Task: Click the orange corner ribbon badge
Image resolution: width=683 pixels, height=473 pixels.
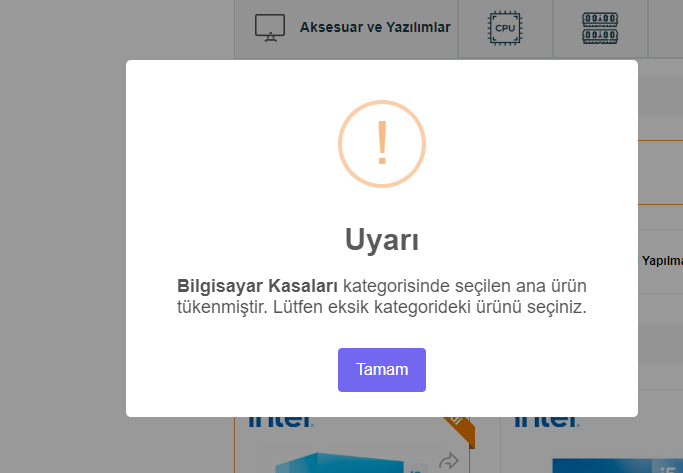Action: click(461, 430)
